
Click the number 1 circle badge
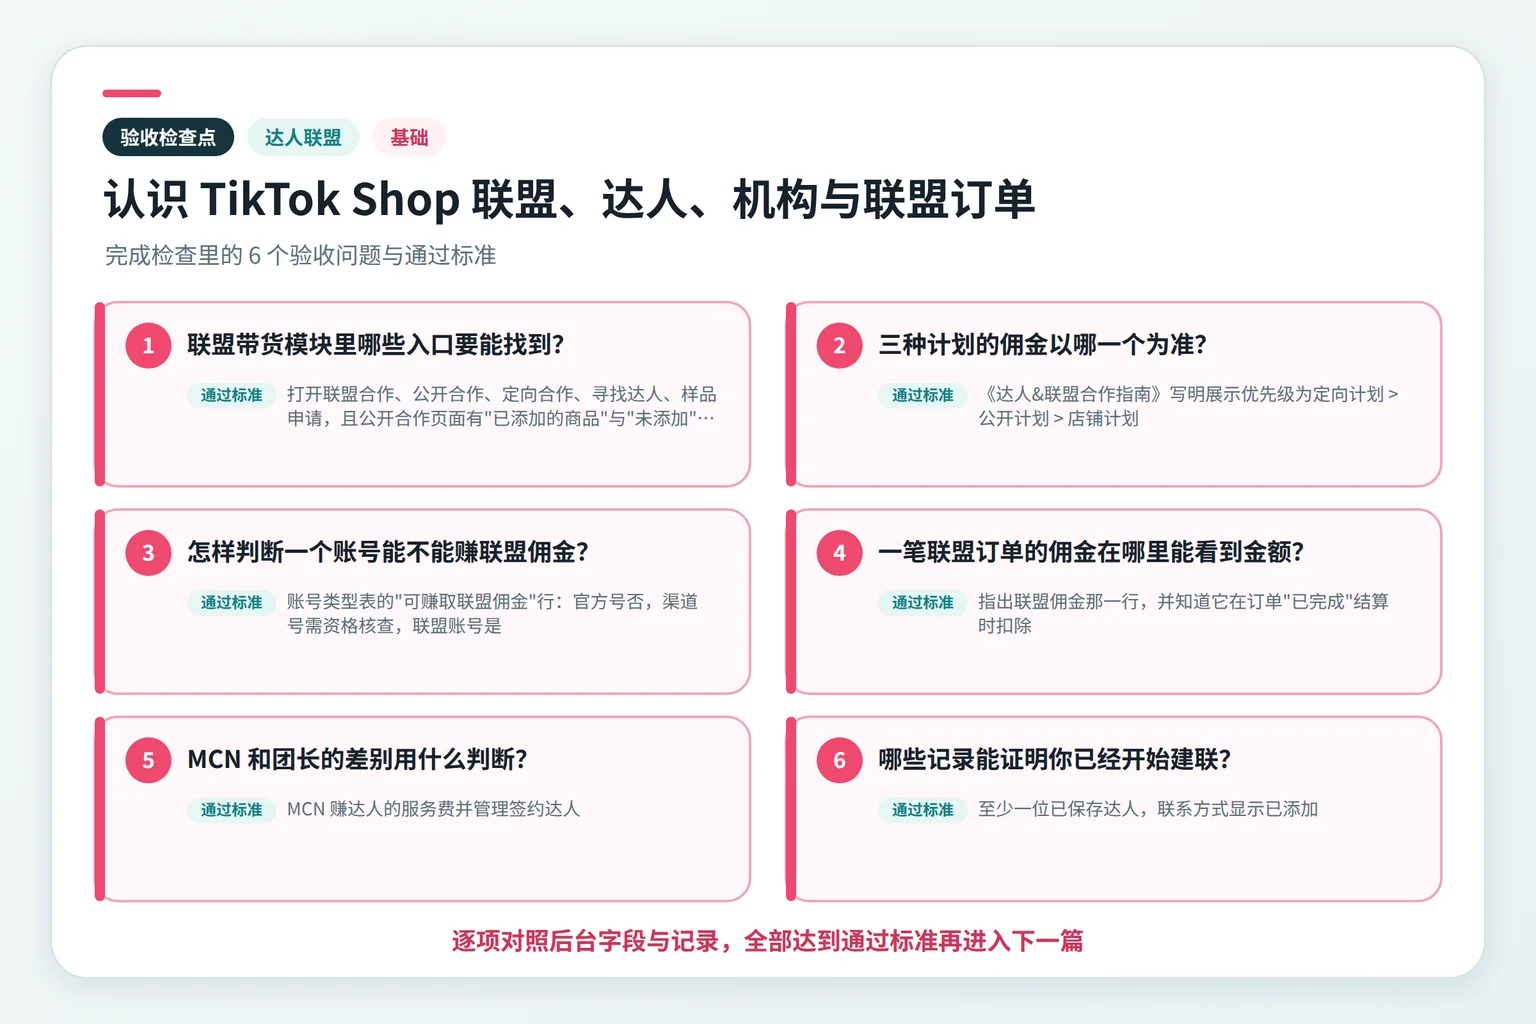pos(148,345)
